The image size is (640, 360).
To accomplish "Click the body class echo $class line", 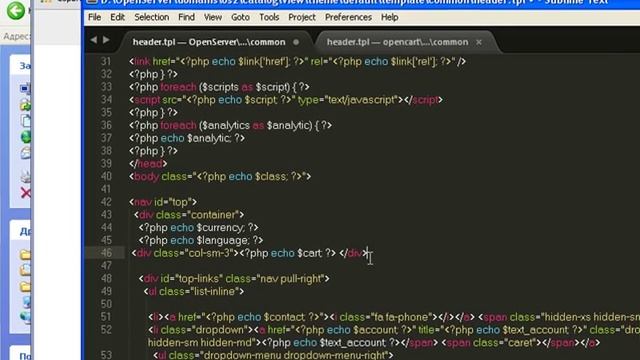I will point(220,176).
